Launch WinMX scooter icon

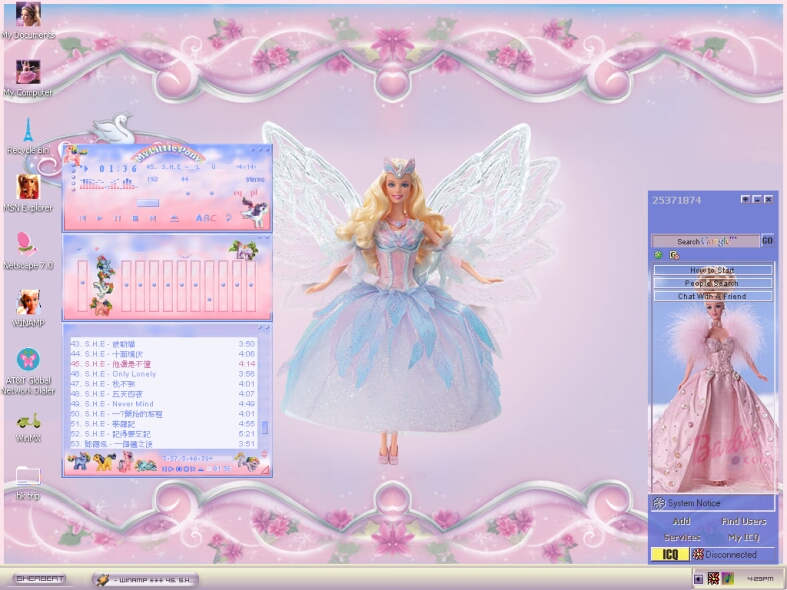[28, 427]
